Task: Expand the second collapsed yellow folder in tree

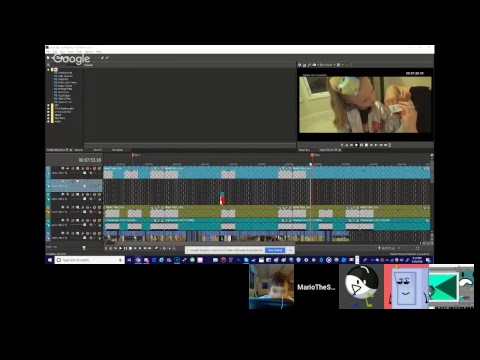Action: tap(48, 109)
